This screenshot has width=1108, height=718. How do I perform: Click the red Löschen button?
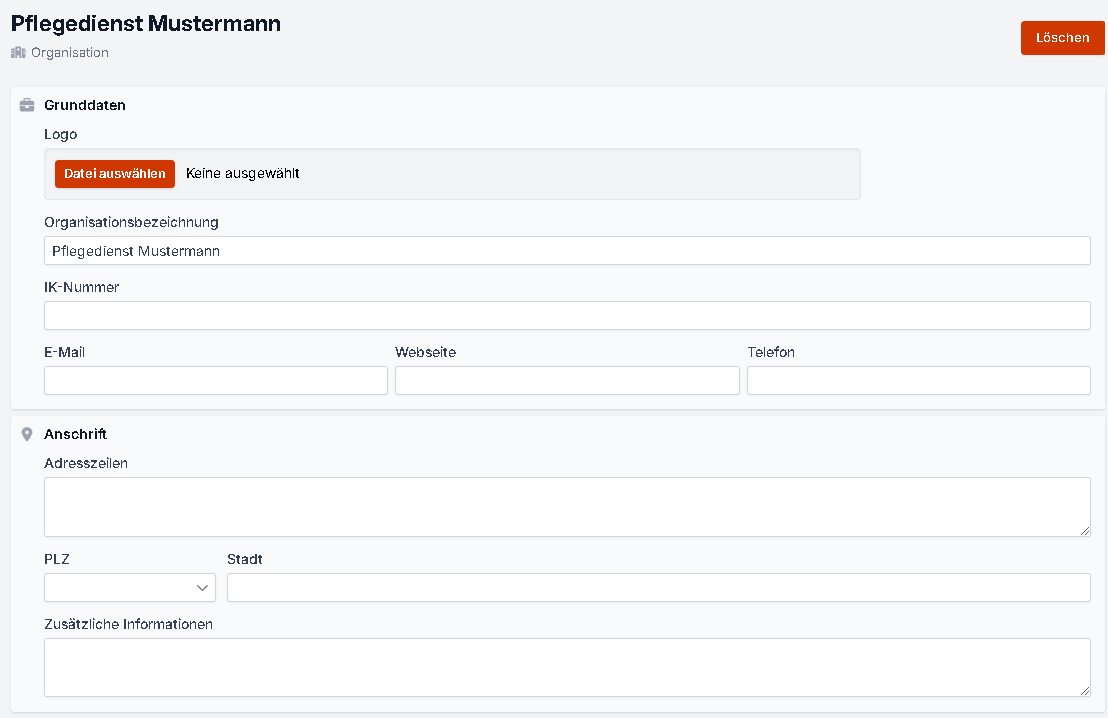point(1062,38)
